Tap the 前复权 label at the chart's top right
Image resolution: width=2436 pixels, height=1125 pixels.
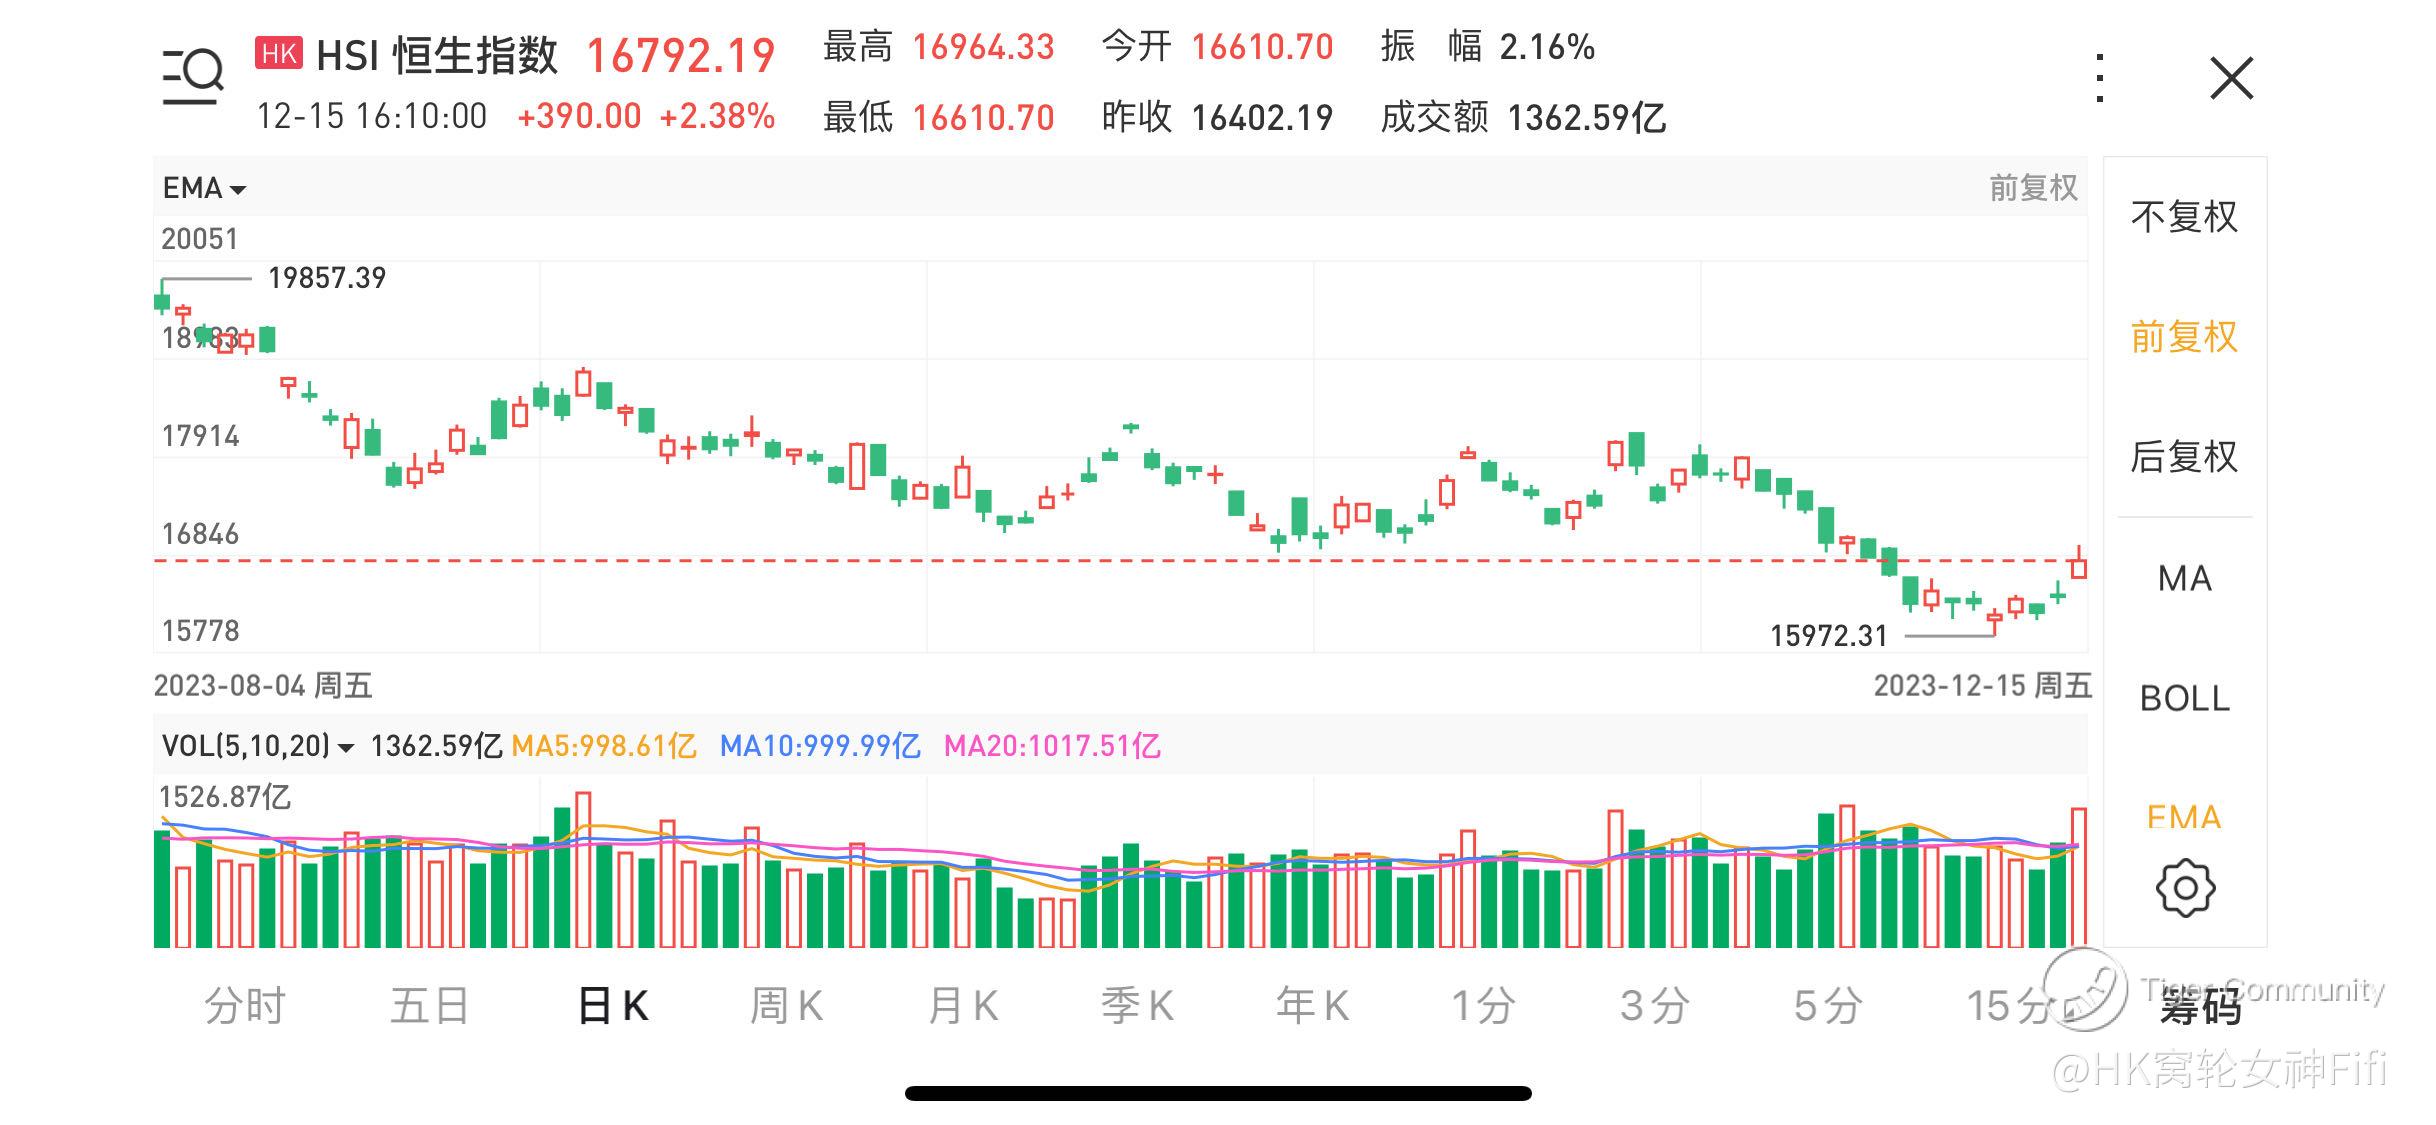tap(2032, 188)
